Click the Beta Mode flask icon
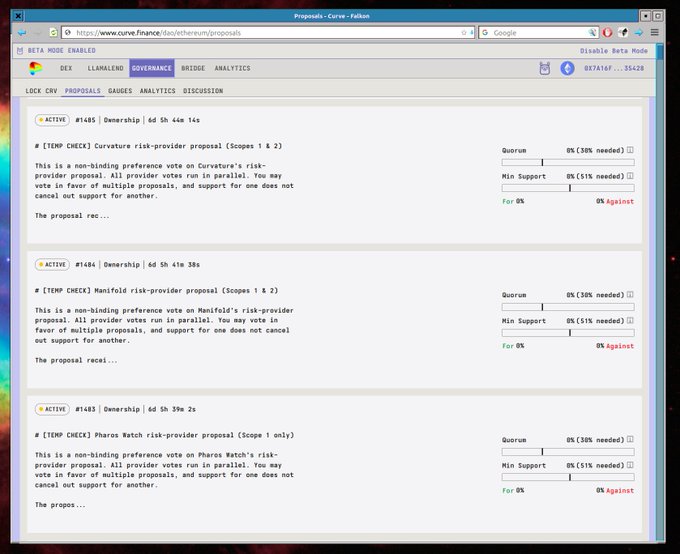The width and height of the screenshot is (680, 554). tap(20, 51)
